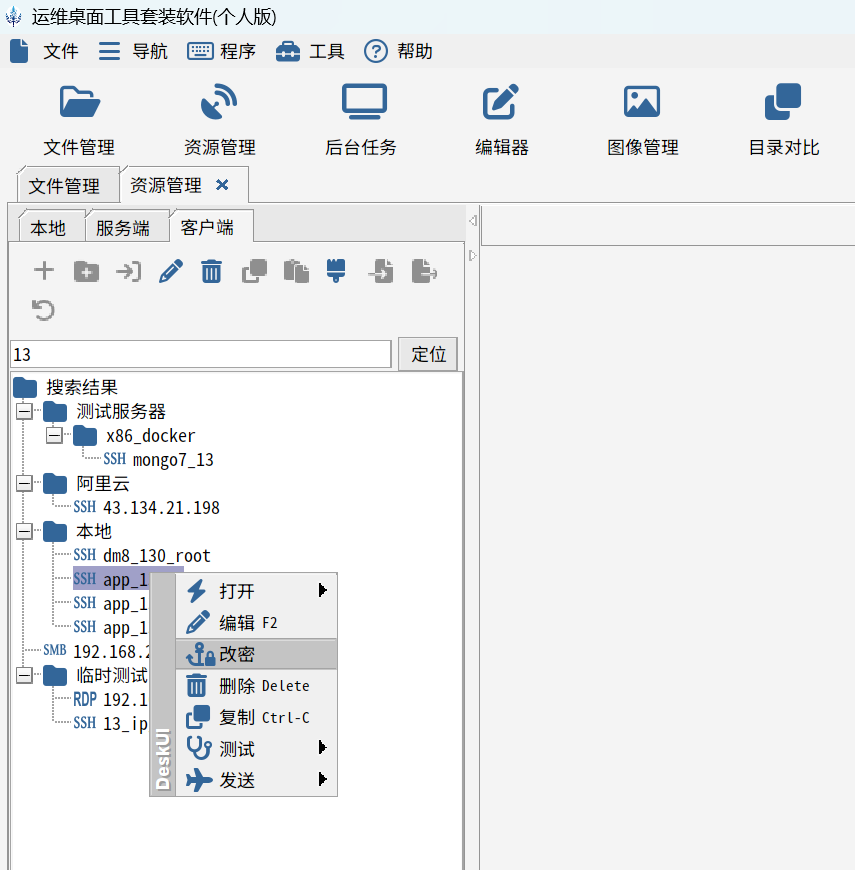Viewport: 855px width, 870px height.
Task: Open the 工具 menu
Action: pos(310,51)
